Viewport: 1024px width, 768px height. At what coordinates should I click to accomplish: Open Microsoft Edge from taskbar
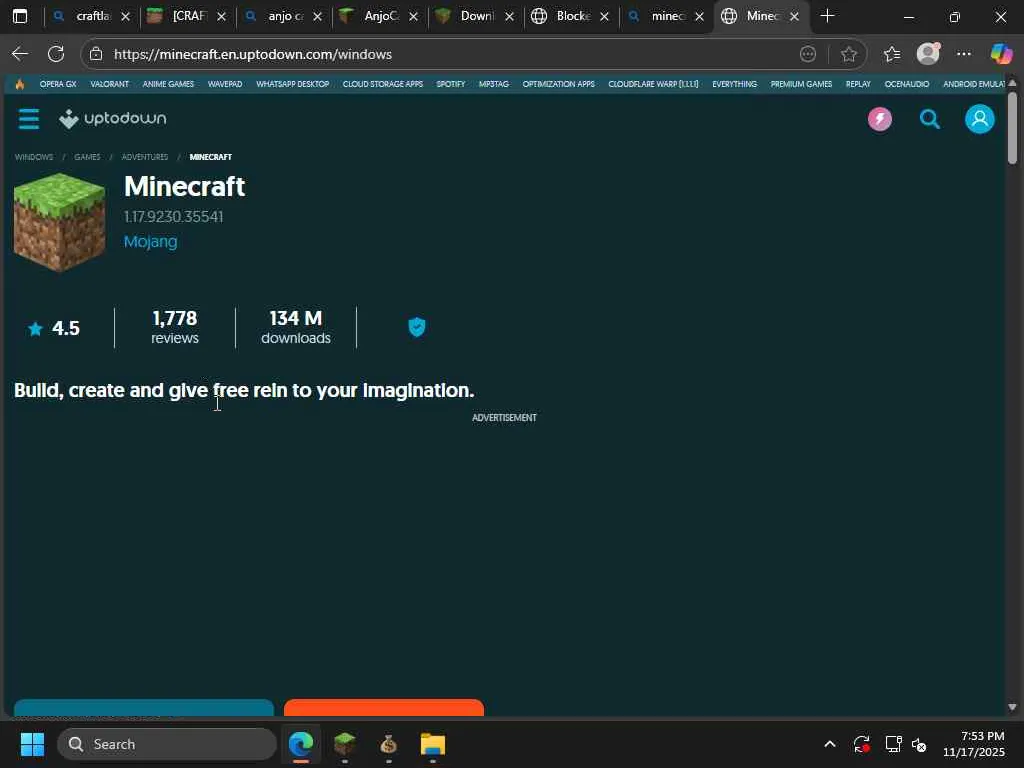(x=301, y=744)
